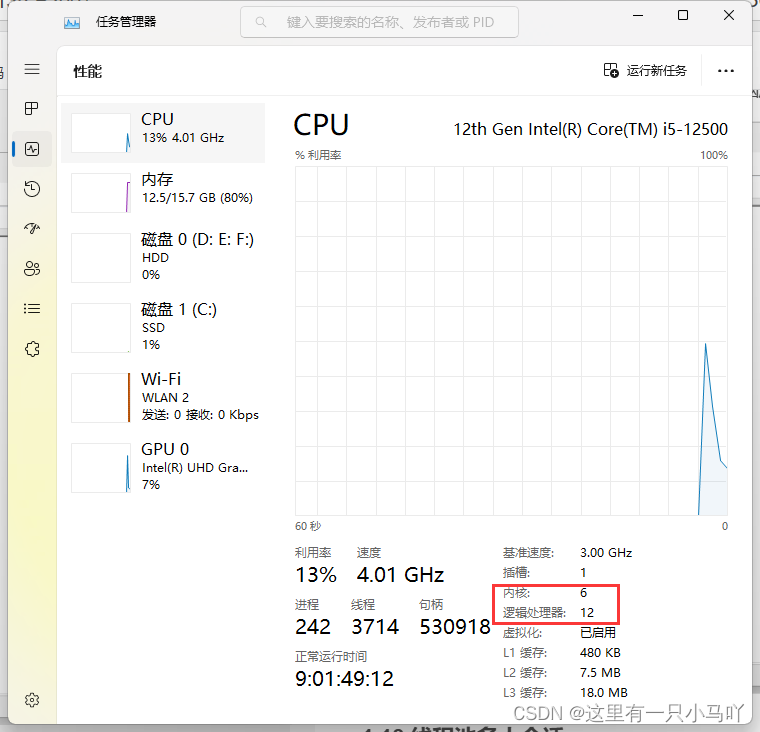The image size is (760, 732).
Task: Click the 13% utilization value
Action: [x=316, y=575]
